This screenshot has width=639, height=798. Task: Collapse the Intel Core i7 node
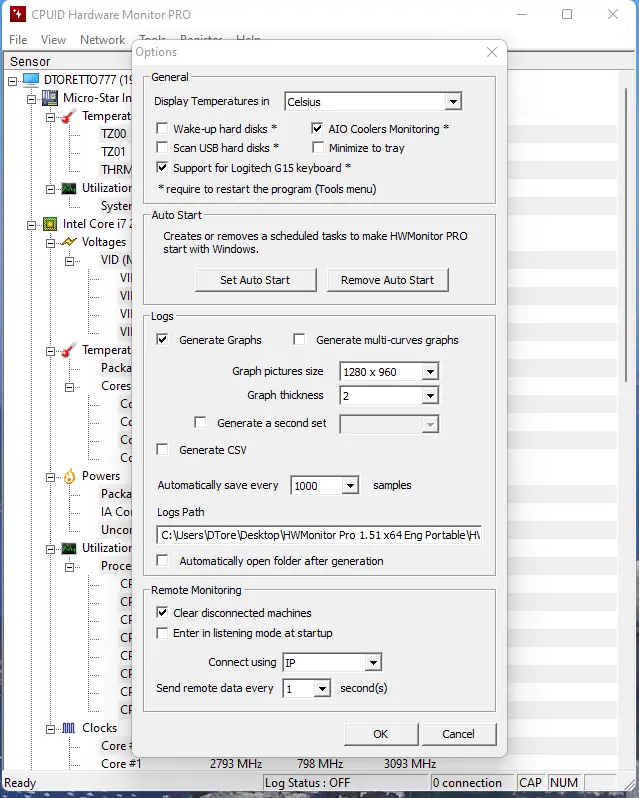[32, 224]
